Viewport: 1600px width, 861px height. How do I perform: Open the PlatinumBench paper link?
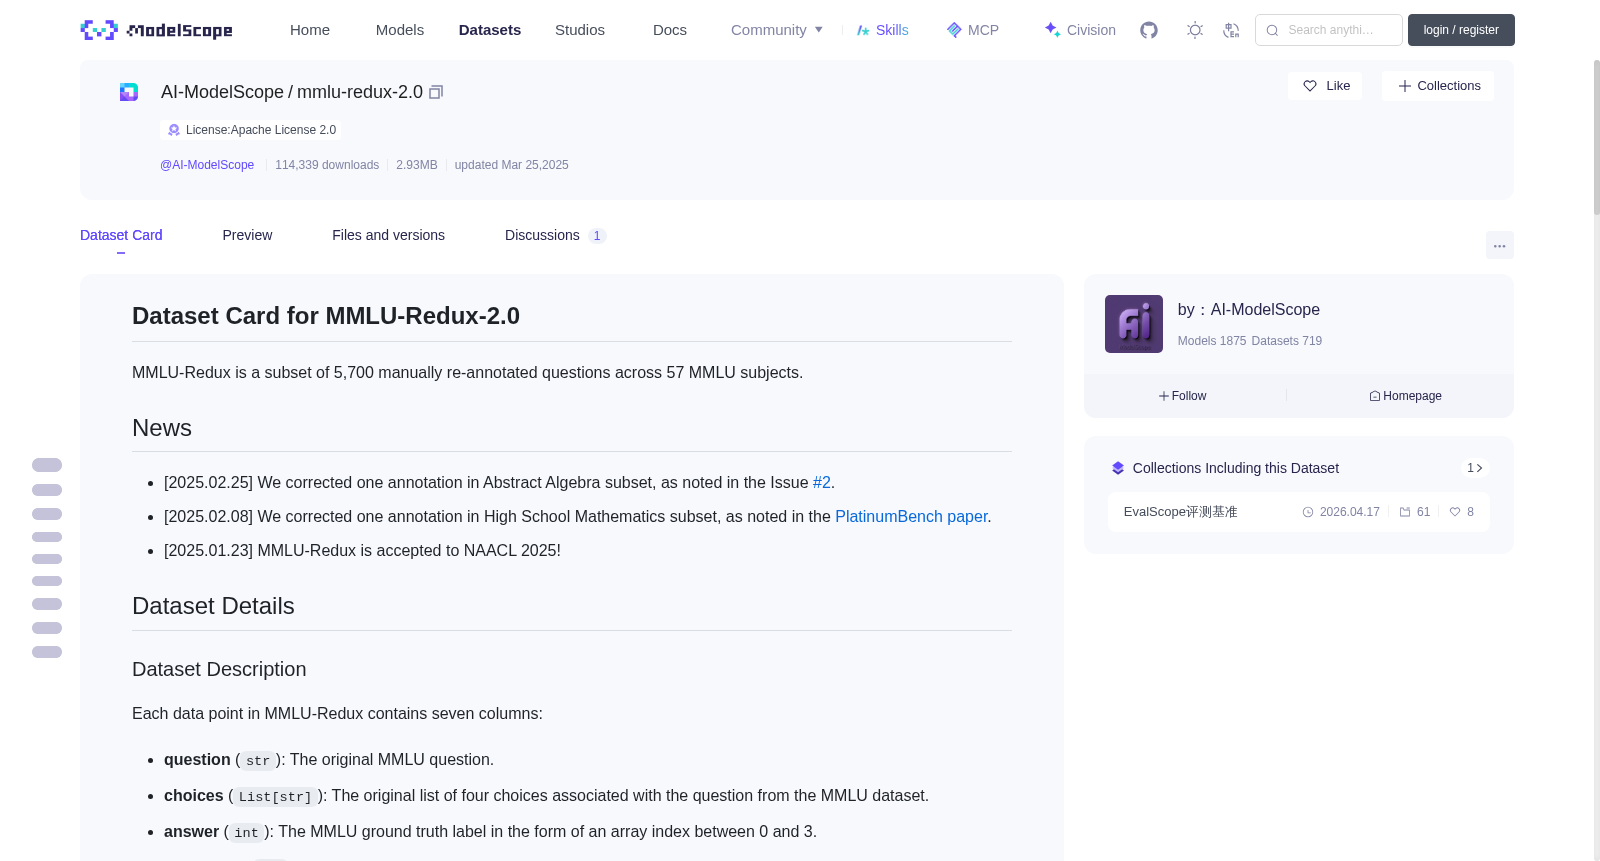point(911,516)
